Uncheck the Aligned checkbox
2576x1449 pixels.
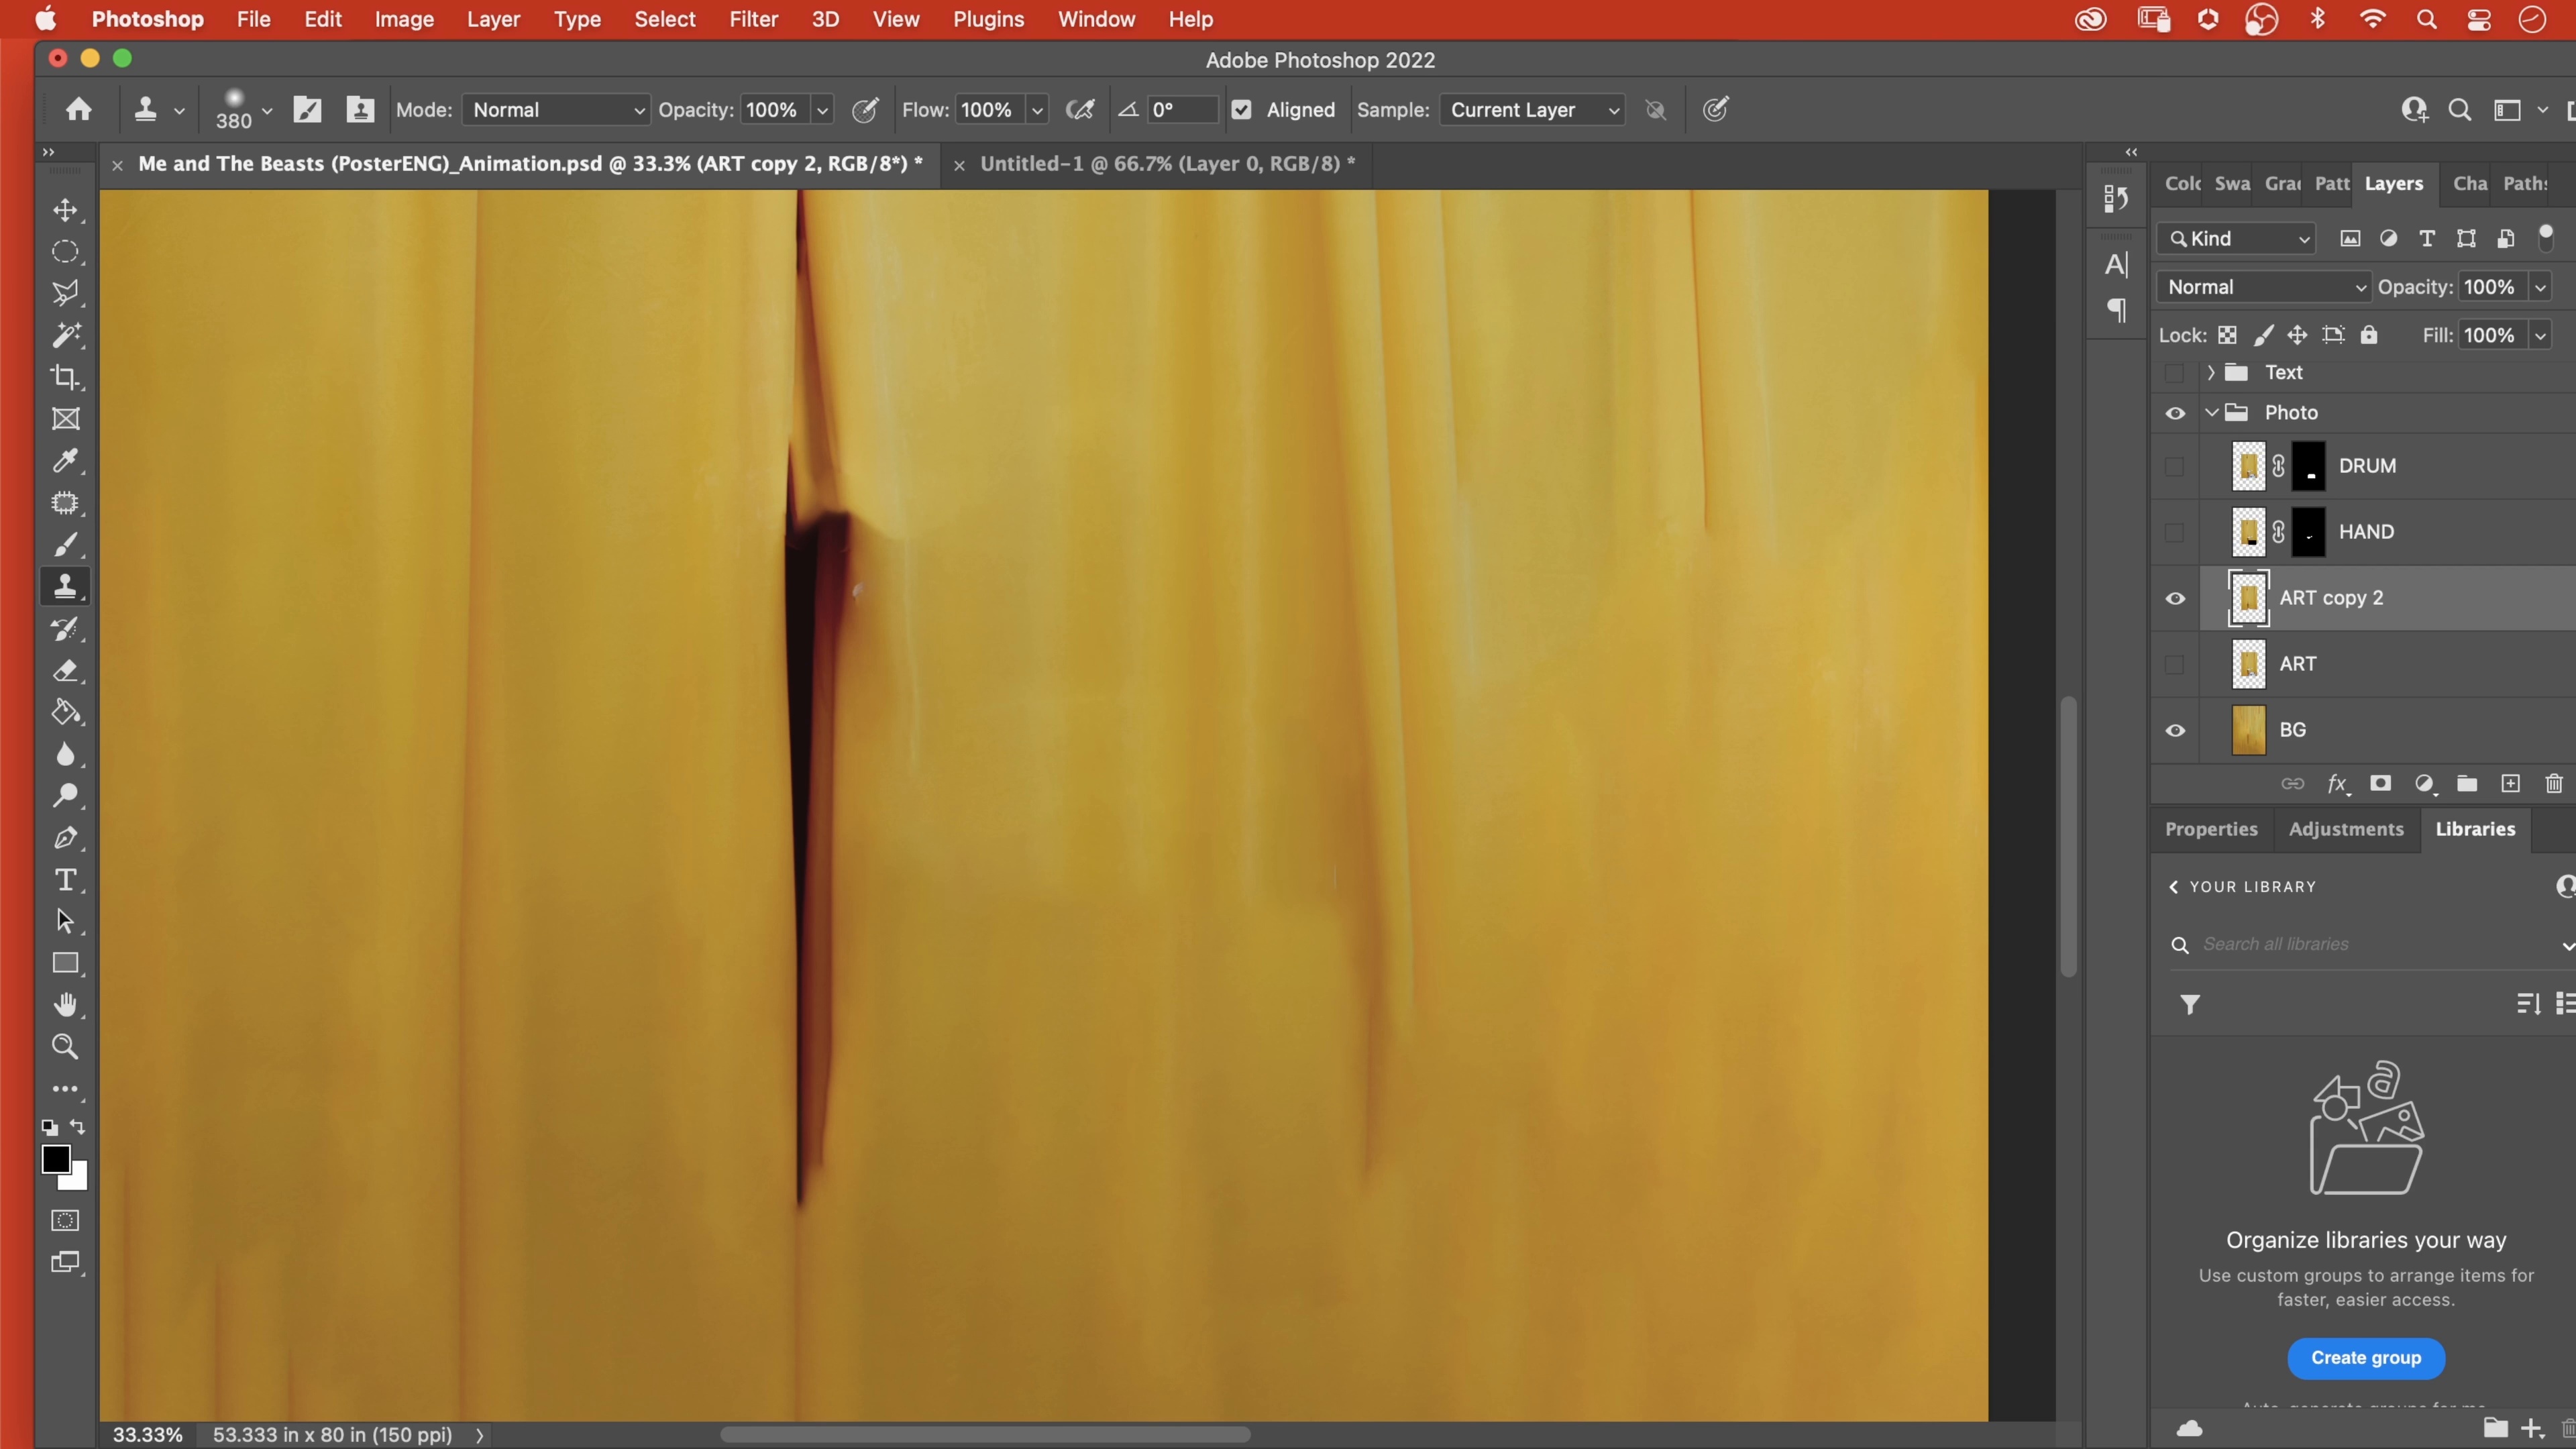pyautogui.click(x=1241, y=110)
